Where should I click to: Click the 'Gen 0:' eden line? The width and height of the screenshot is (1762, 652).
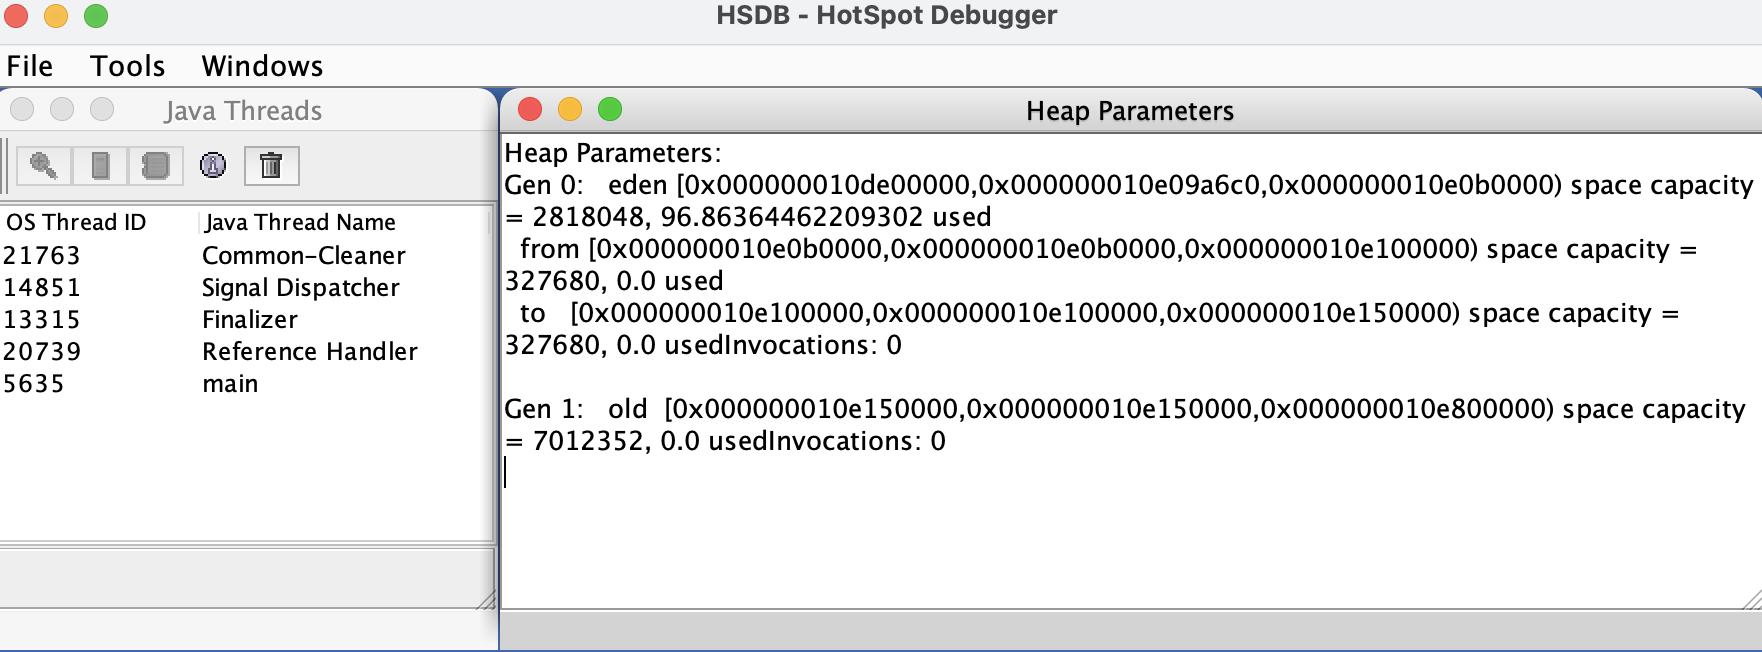[1129, 185]
